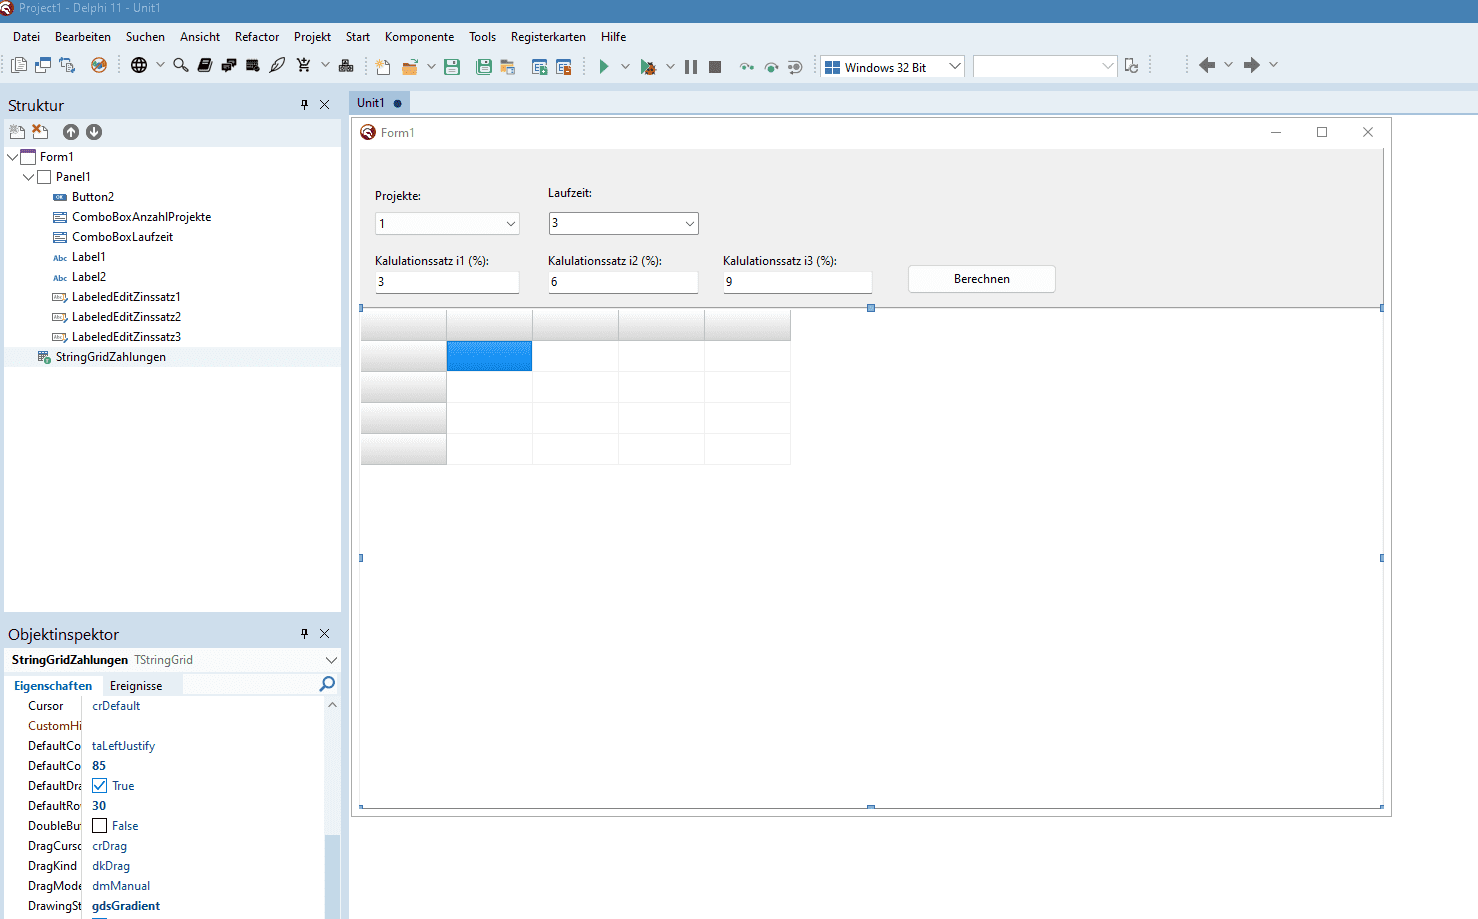Open the Datei menu
Viewport: 1478px width, 919px height.
tap(26, 37)
